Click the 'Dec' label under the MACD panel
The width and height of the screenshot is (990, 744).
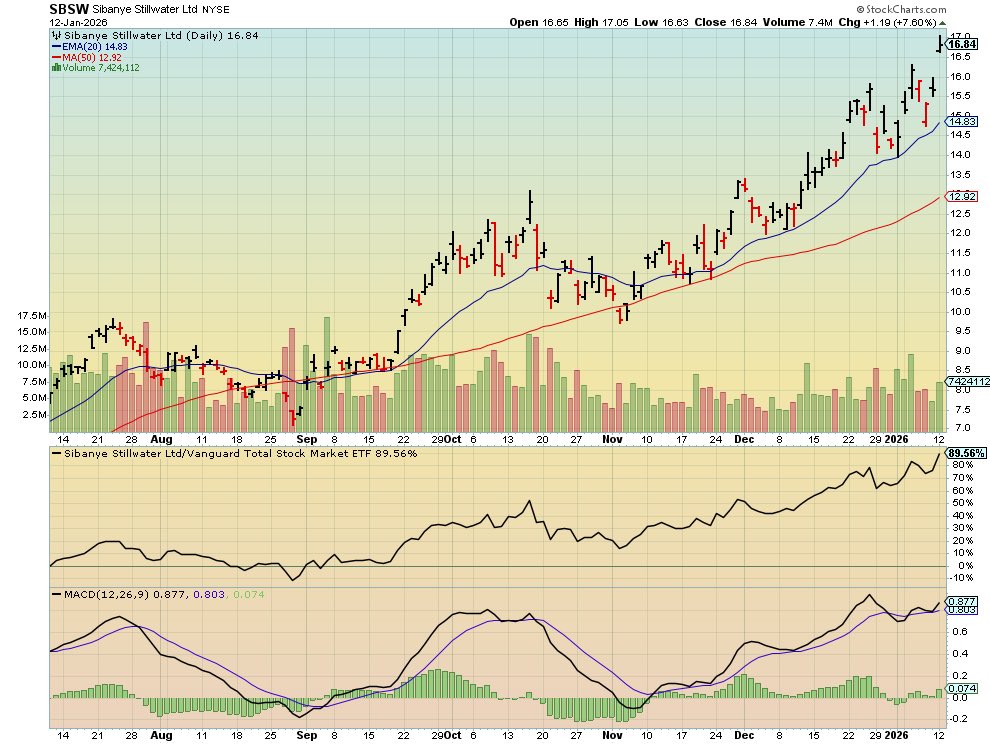click(744, 735)
